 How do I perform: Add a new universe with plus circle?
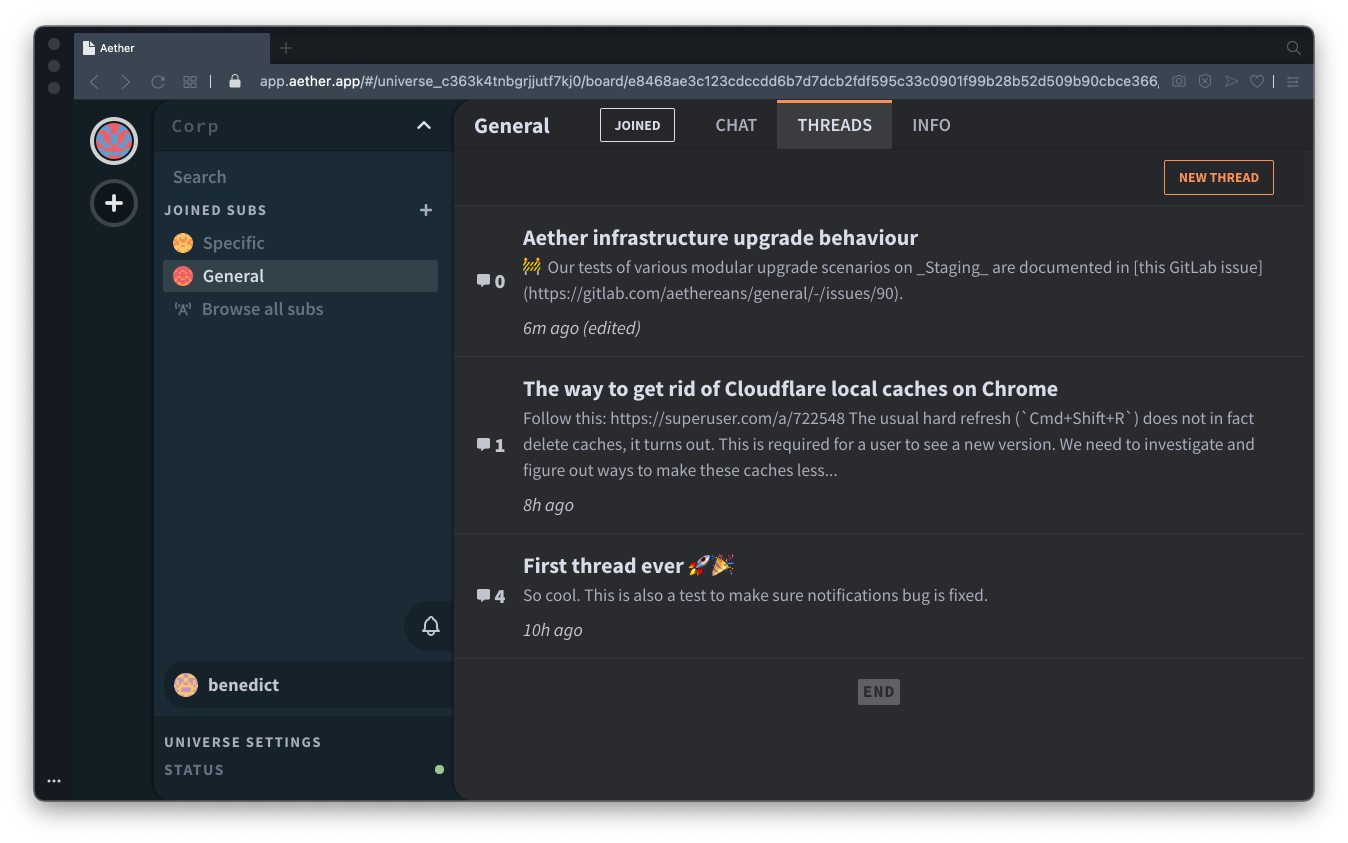point(114,203)
